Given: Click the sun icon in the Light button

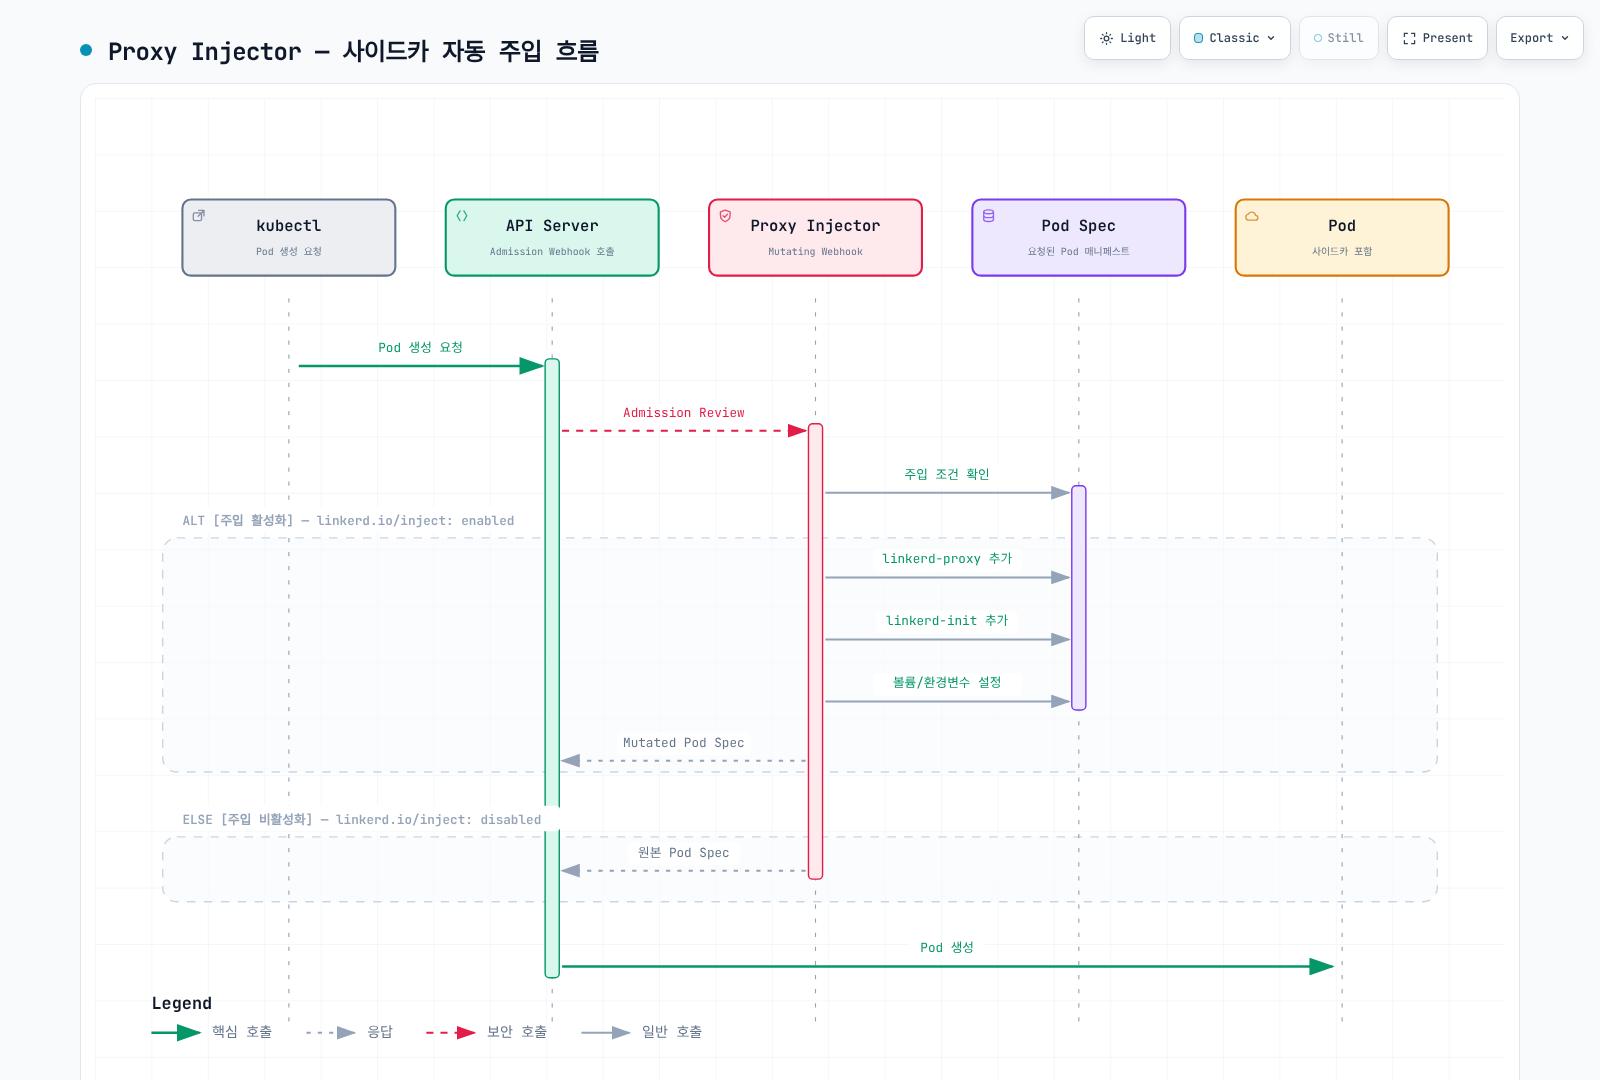Looking at the screenshot, I should pyautogui.click(x=1106, y=38).
